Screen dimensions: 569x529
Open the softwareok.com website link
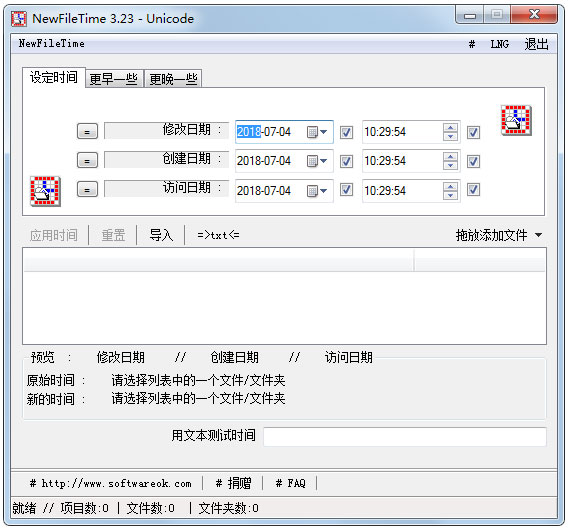tap(111, 483)
